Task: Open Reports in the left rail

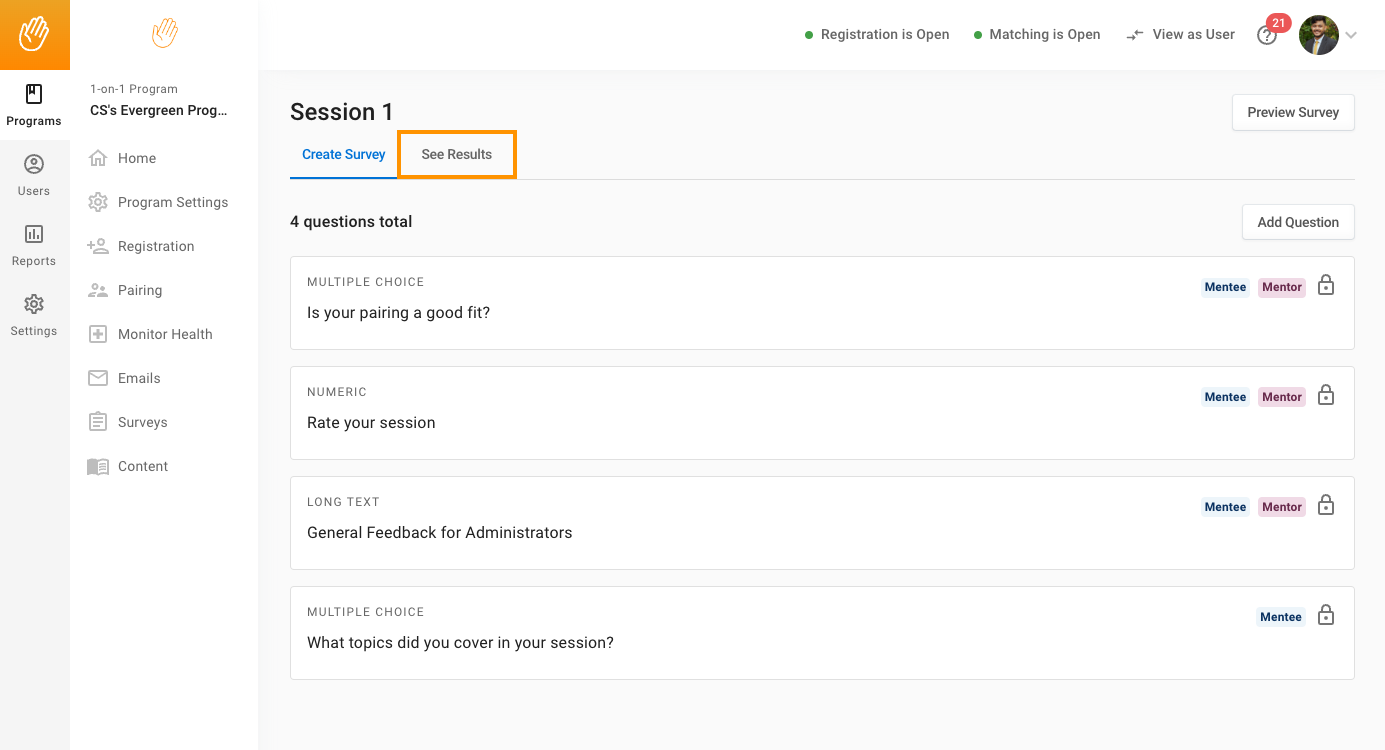Action: 34,246
